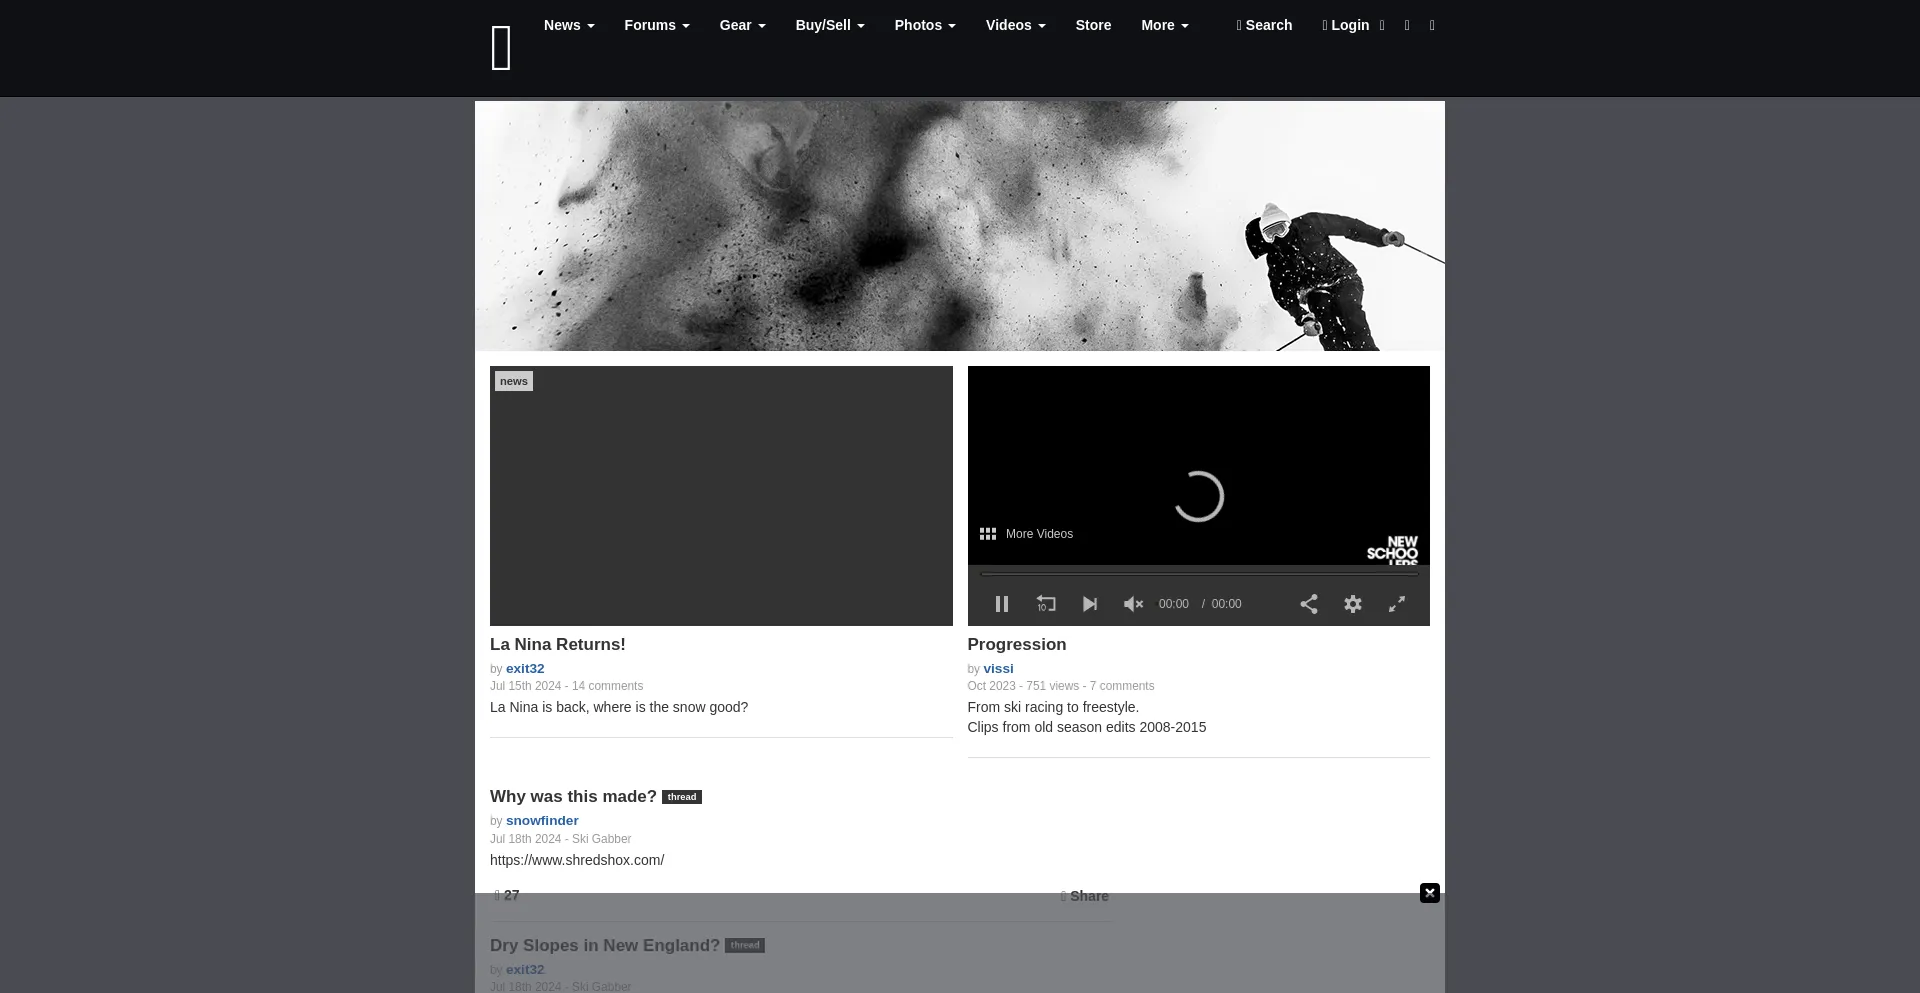Open La Nina Returns! article title

point(558,645)
